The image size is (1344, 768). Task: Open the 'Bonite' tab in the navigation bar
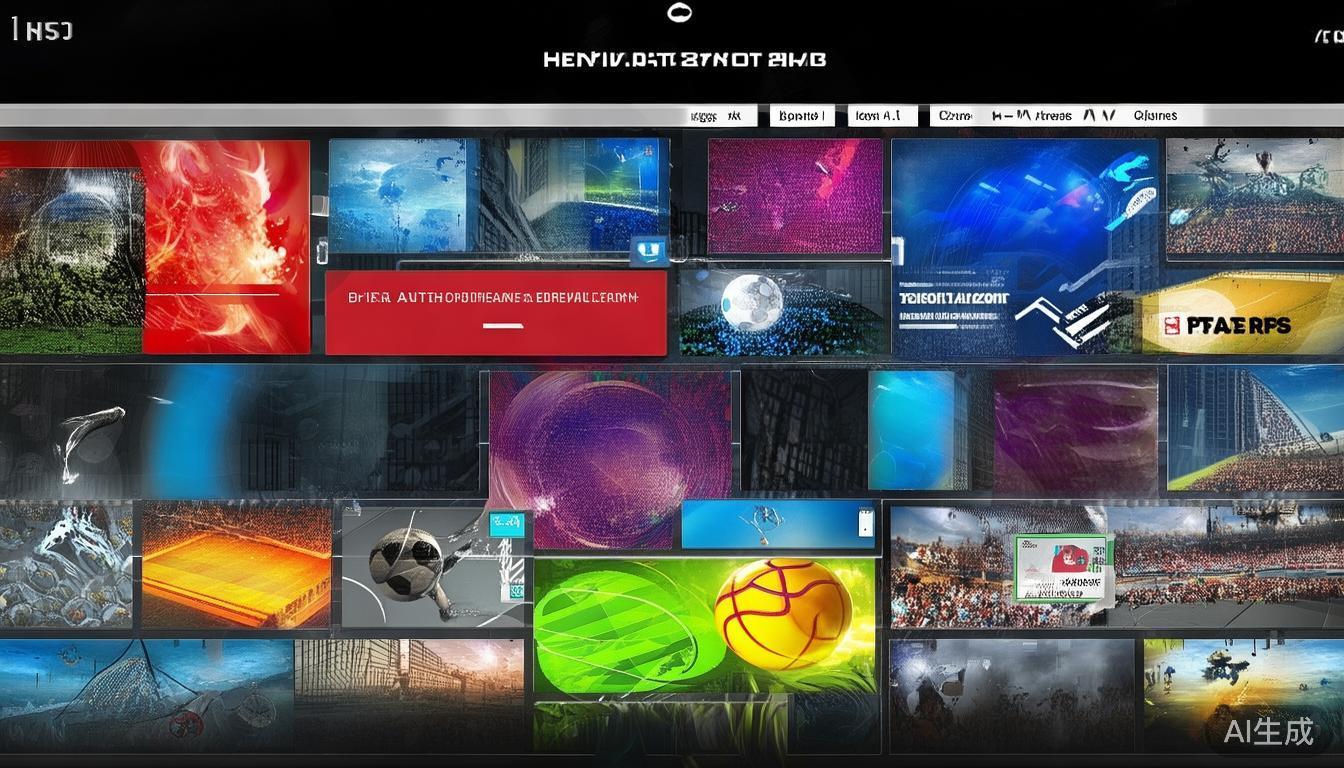(801, 116)
